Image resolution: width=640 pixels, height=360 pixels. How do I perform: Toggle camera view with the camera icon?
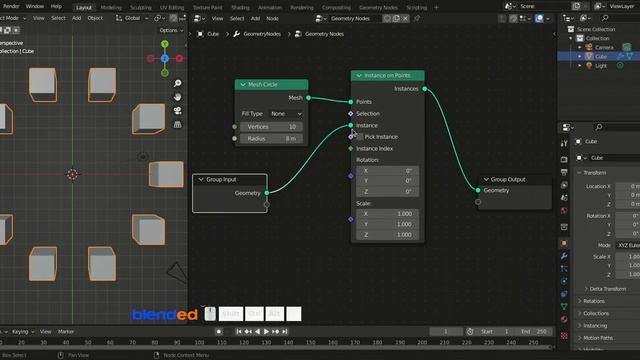(178, 111)
